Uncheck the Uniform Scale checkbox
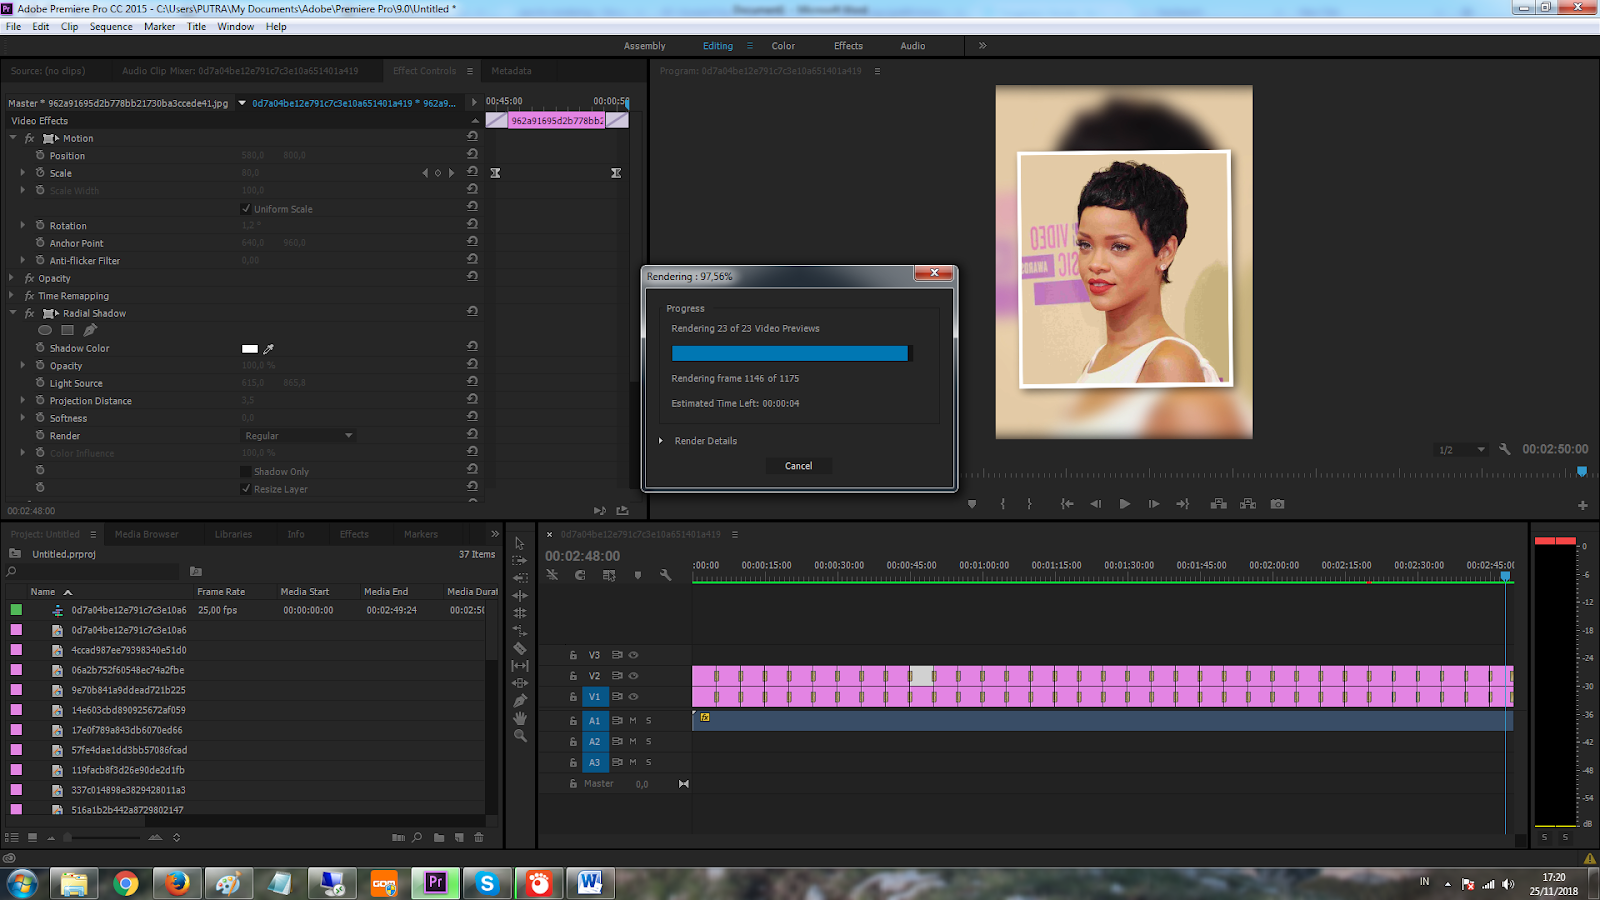This screenshot has height=900, width=1600. 247,208
